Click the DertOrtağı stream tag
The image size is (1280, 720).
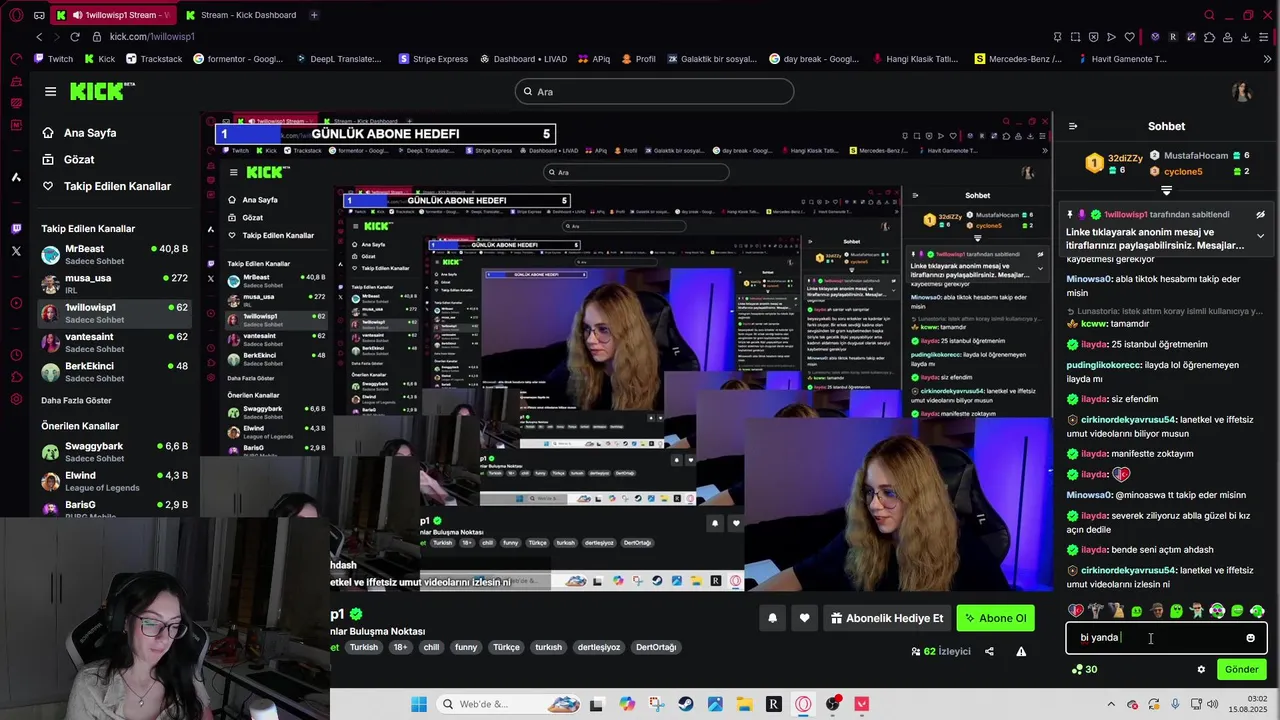[x=656, y=647]
